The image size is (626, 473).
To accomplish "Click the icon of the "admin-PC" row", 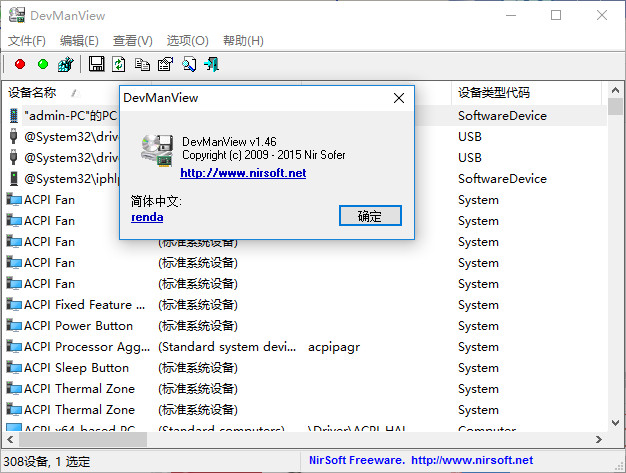I will tap(14, 115).
